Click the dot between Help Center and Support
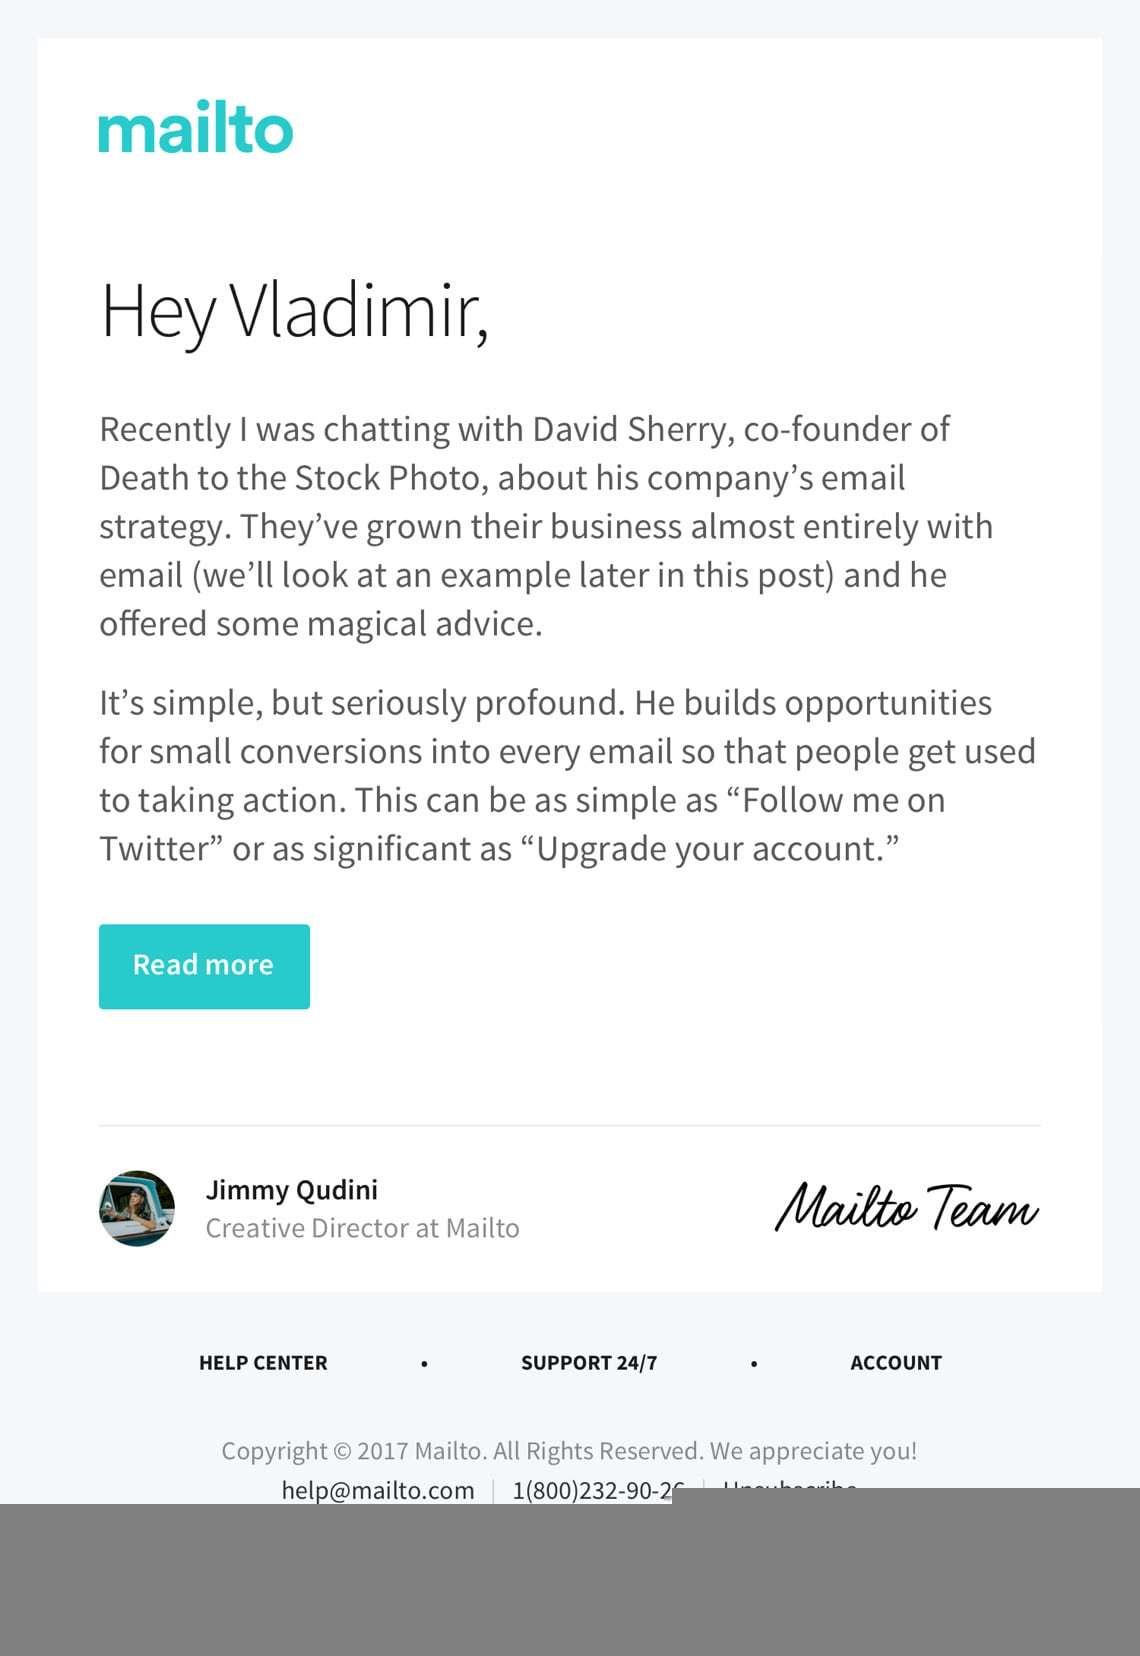This screenshot has width=1140, height=1656. (x=424, y=1363)
